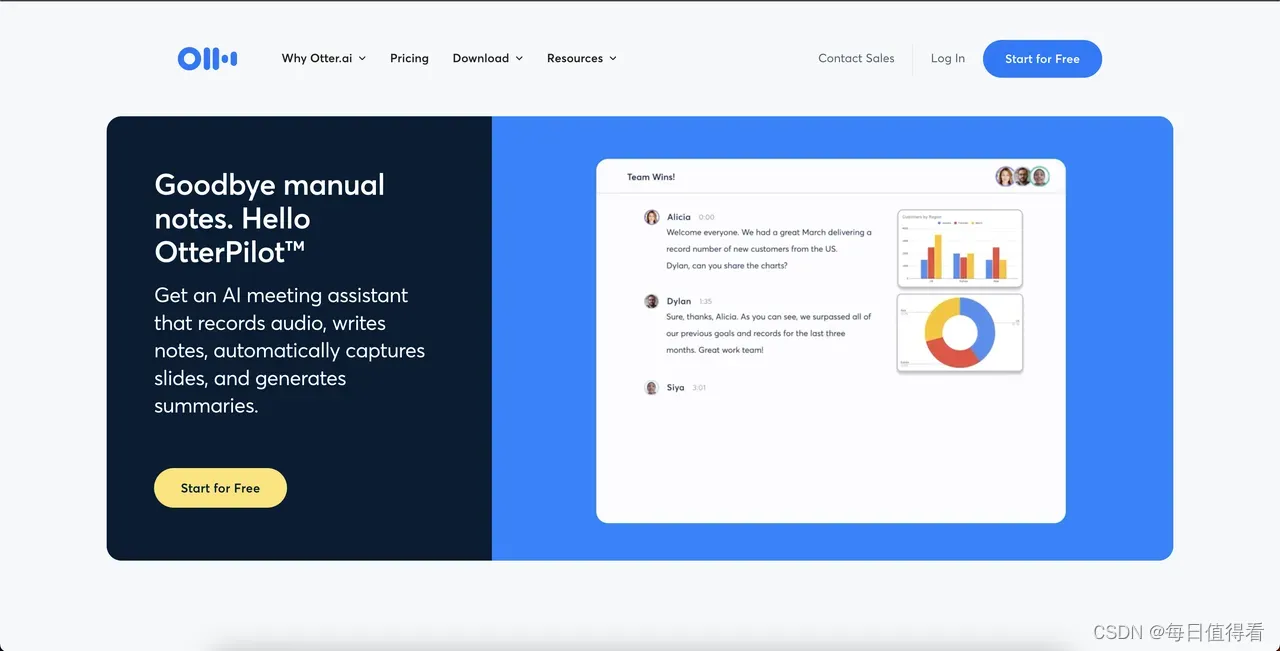Expand the Download dropdown

point(488,58)
